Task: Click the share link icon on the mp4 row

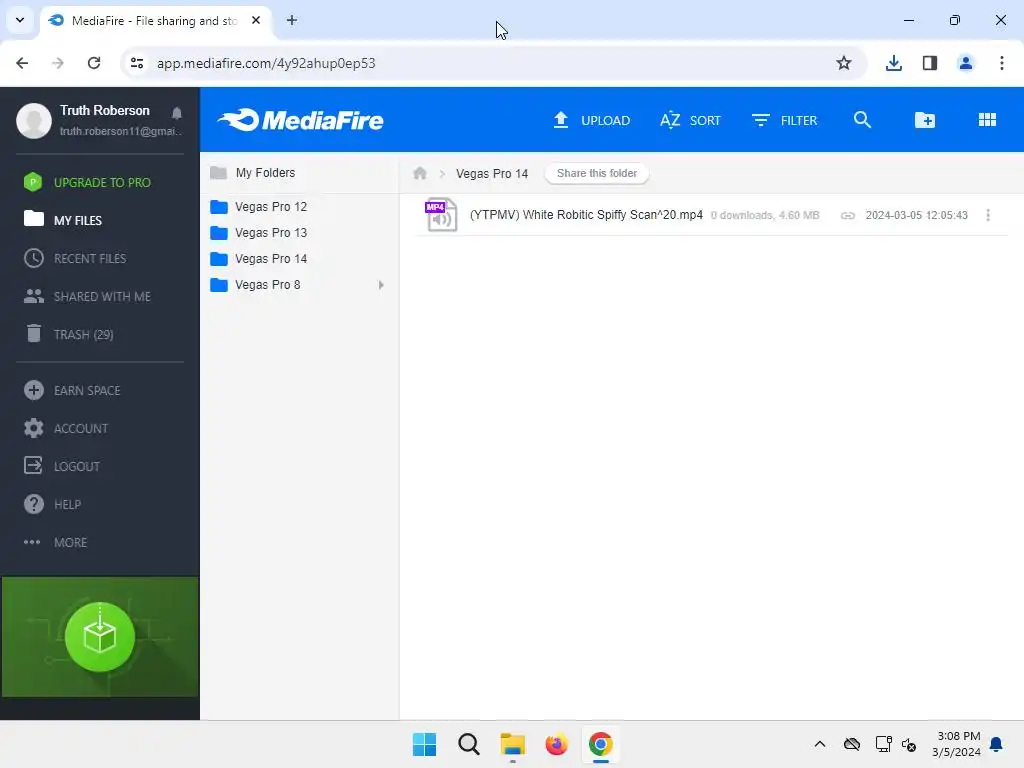Action: [847, 216]
